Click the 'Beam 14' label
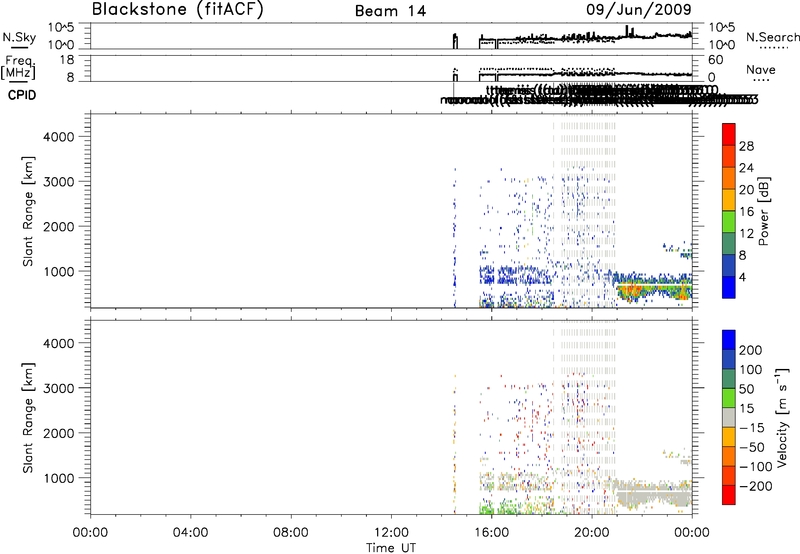The image size is (800, 554). pyautogui.click(x=390, y=11)
